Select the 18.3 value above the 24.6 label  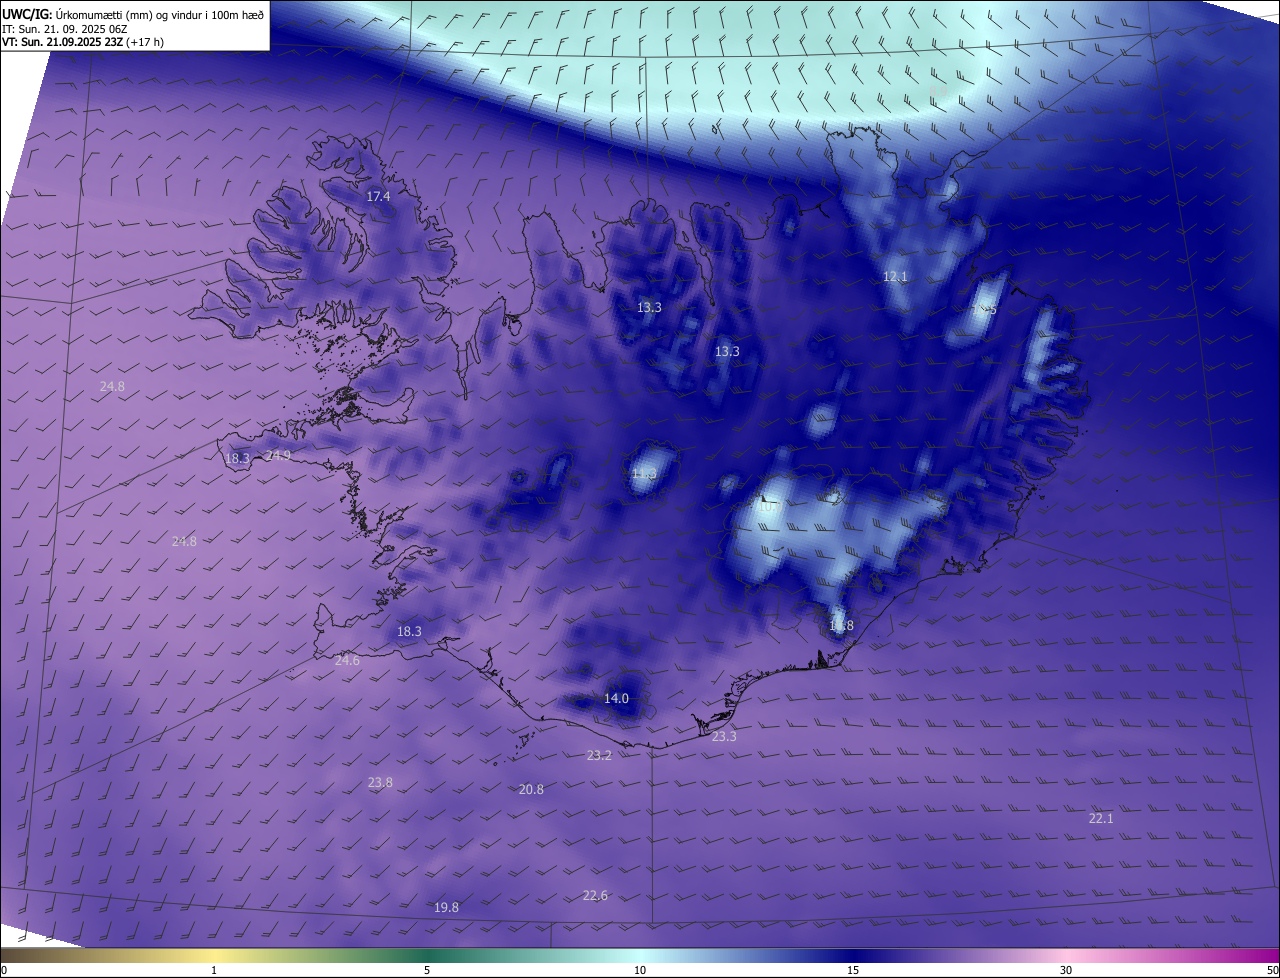click(409, 631)
